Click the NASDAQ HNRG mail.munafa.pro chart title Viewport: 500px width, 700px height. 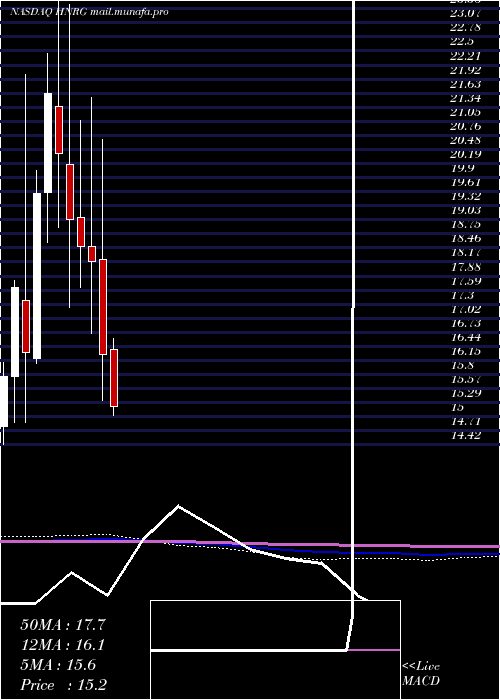point(89,12)
